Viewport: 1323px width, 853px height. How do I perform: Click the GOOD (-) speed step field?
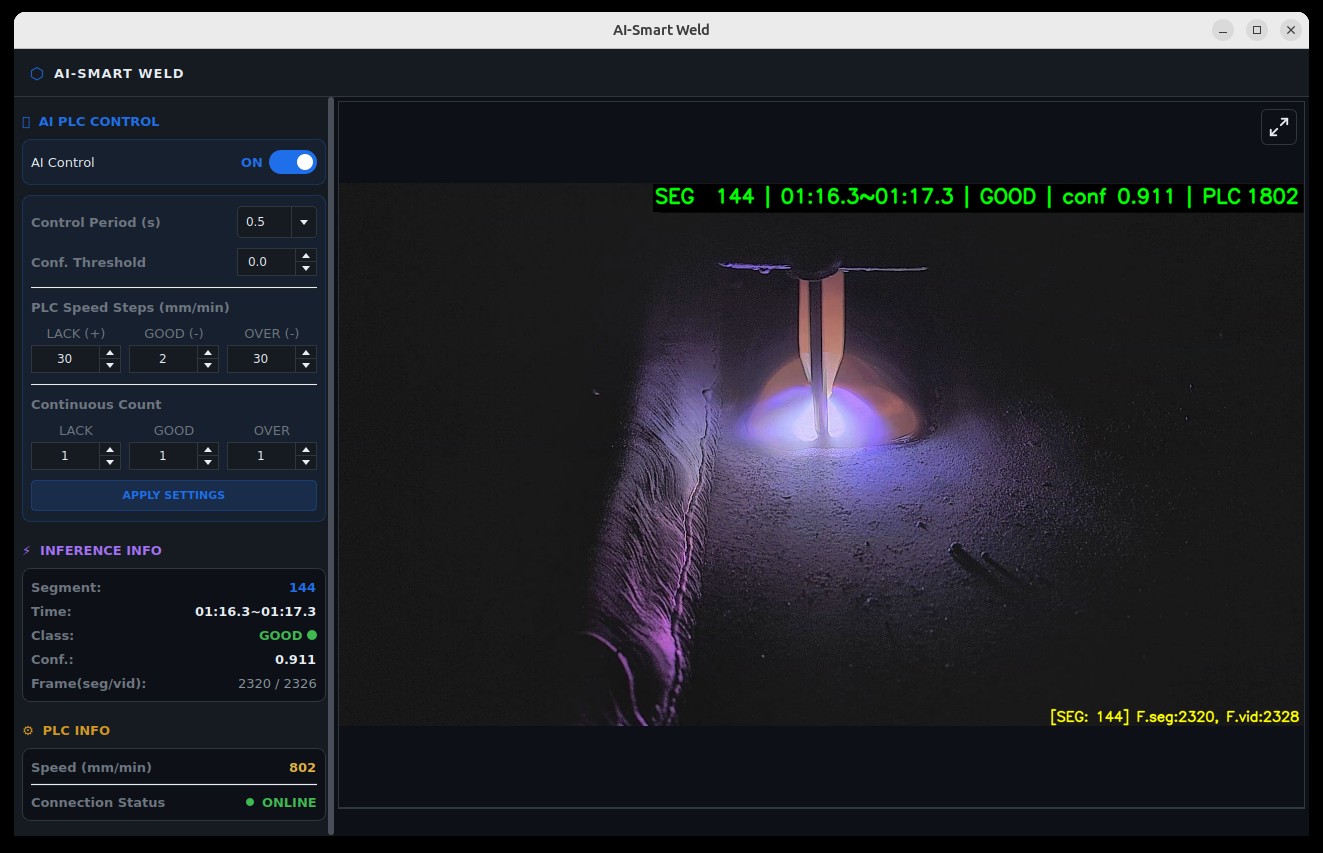point(163,359)
